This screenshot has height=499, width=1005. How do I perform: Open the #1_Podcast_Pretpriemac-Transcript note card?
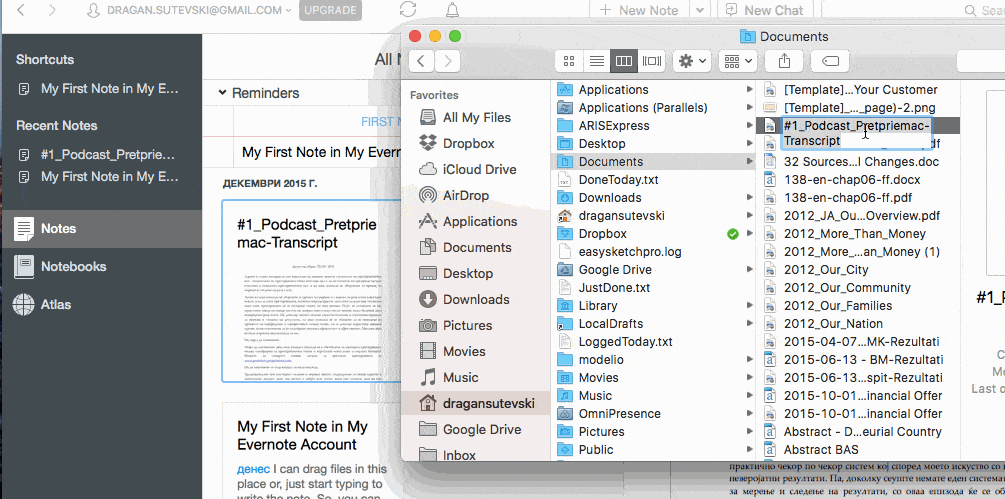(302, 290)
